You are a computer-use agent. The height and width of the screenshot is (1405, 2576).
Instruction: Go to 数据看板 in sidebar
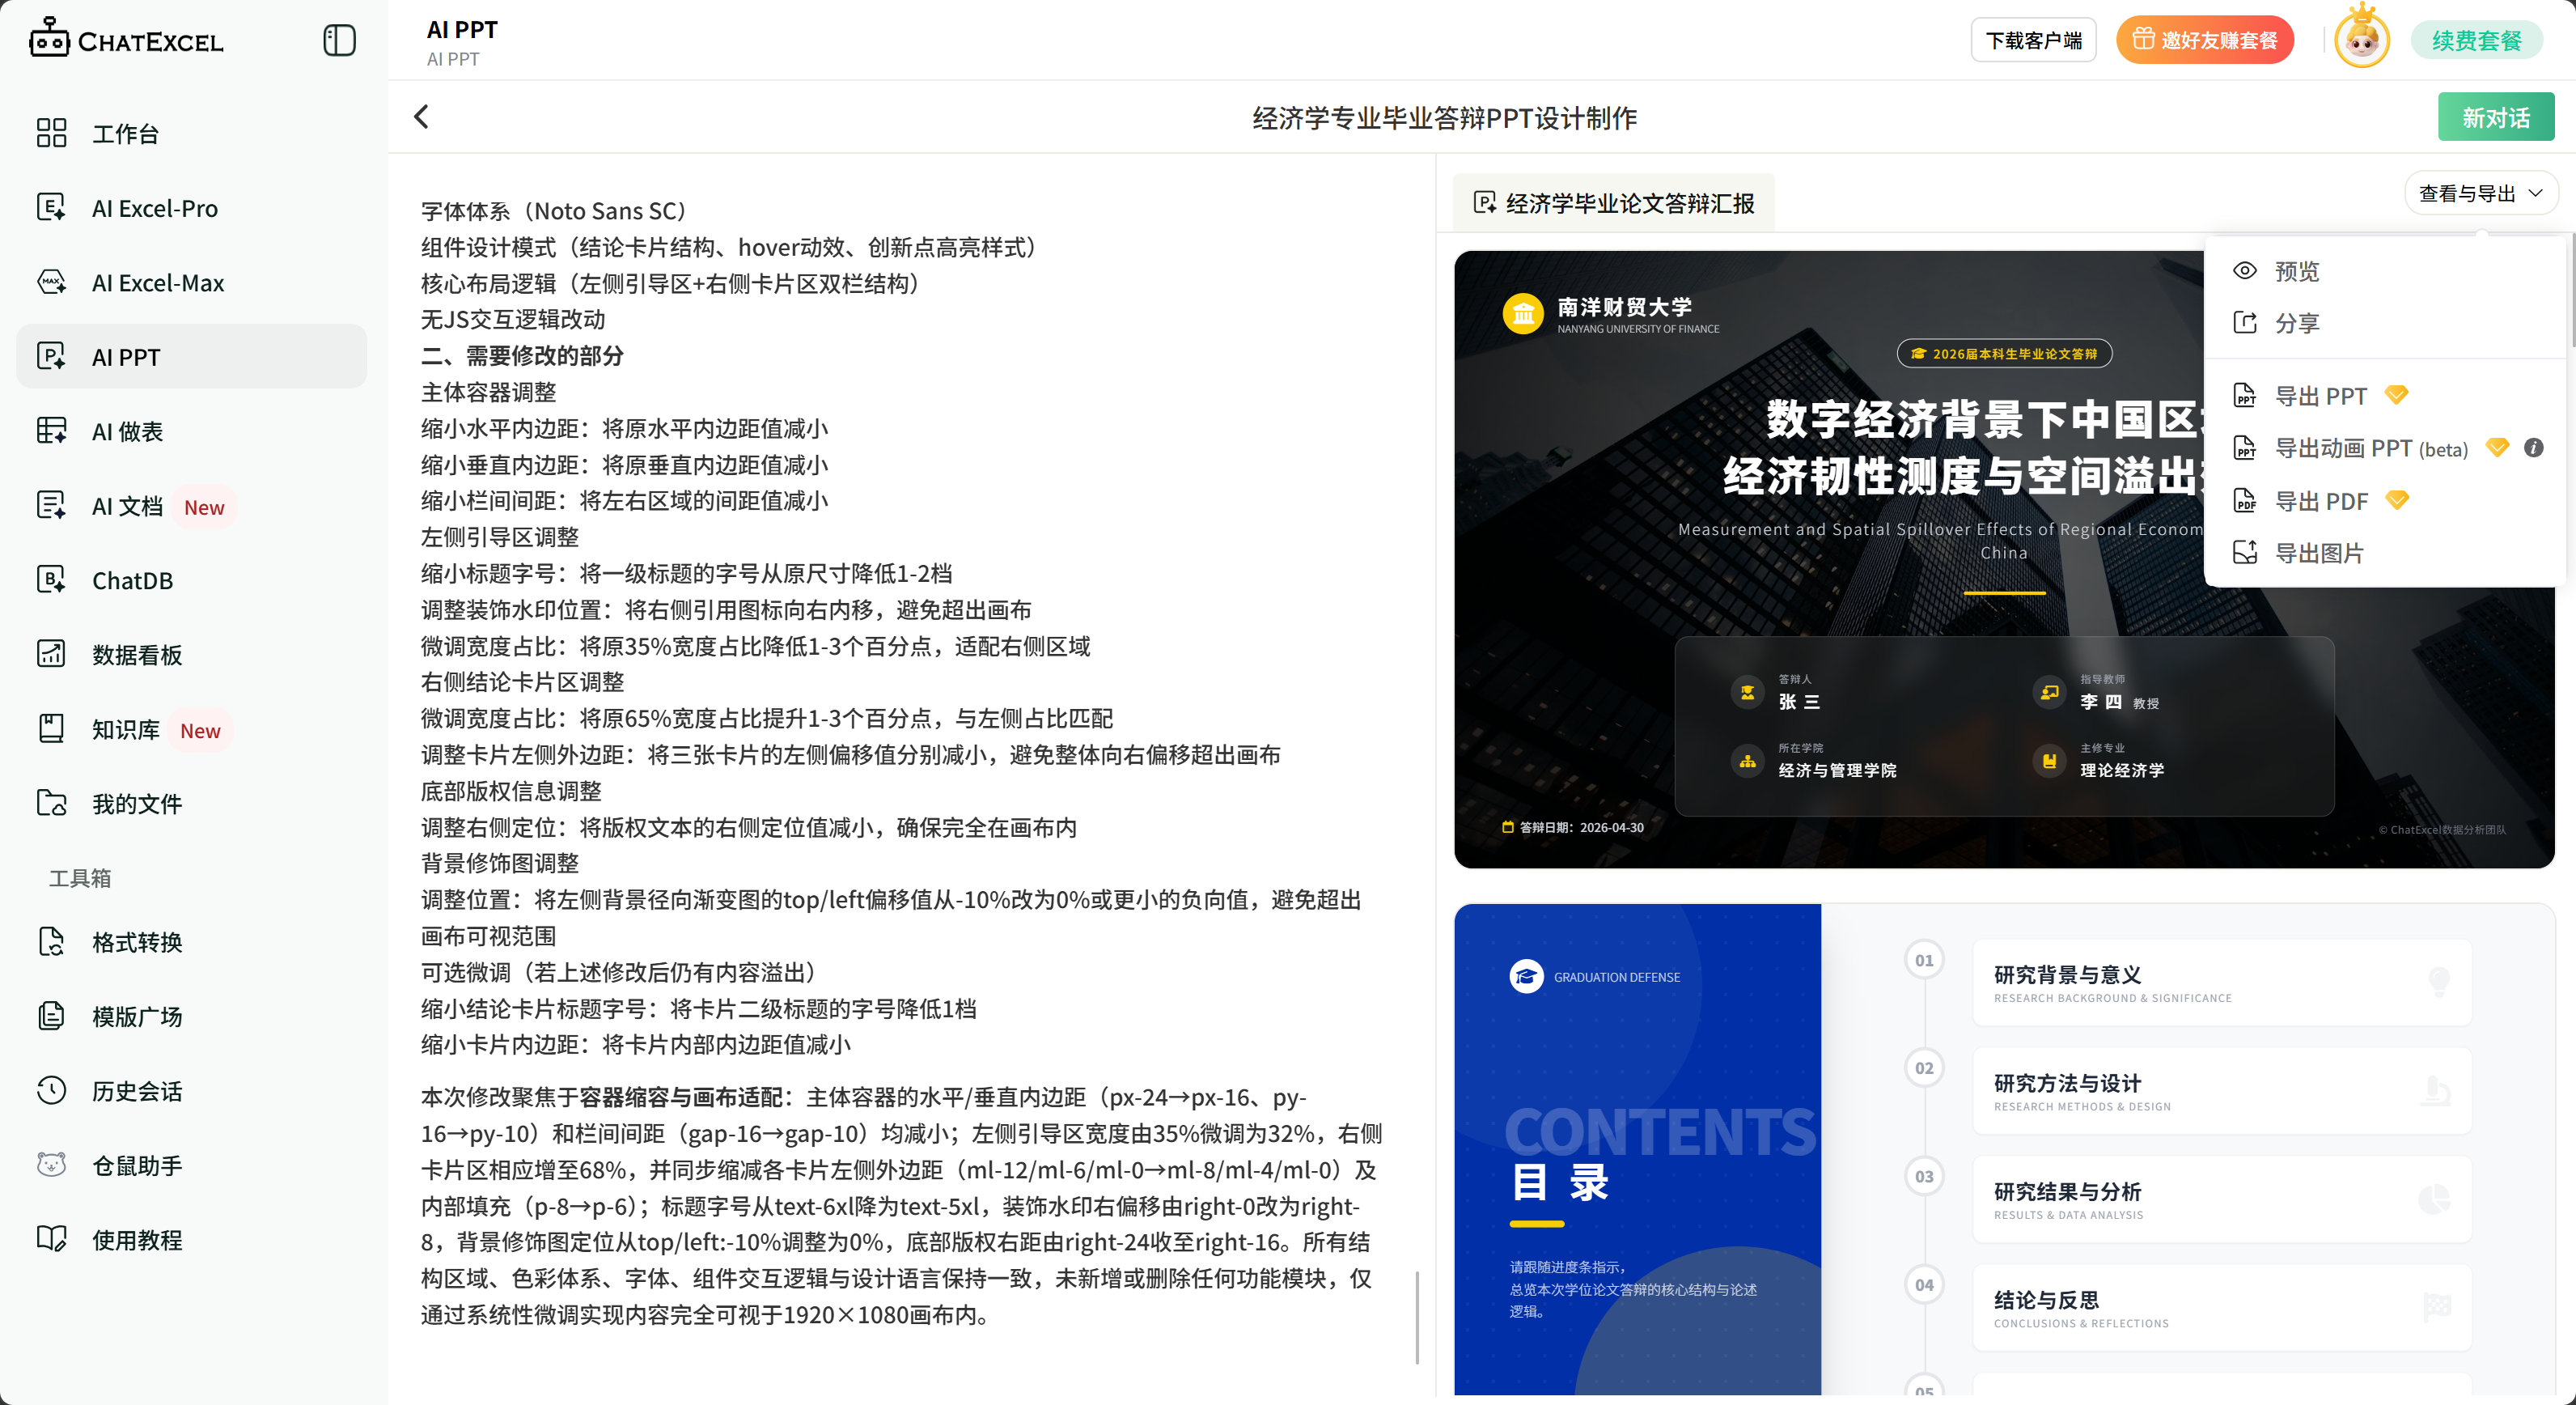click(192, 655)
